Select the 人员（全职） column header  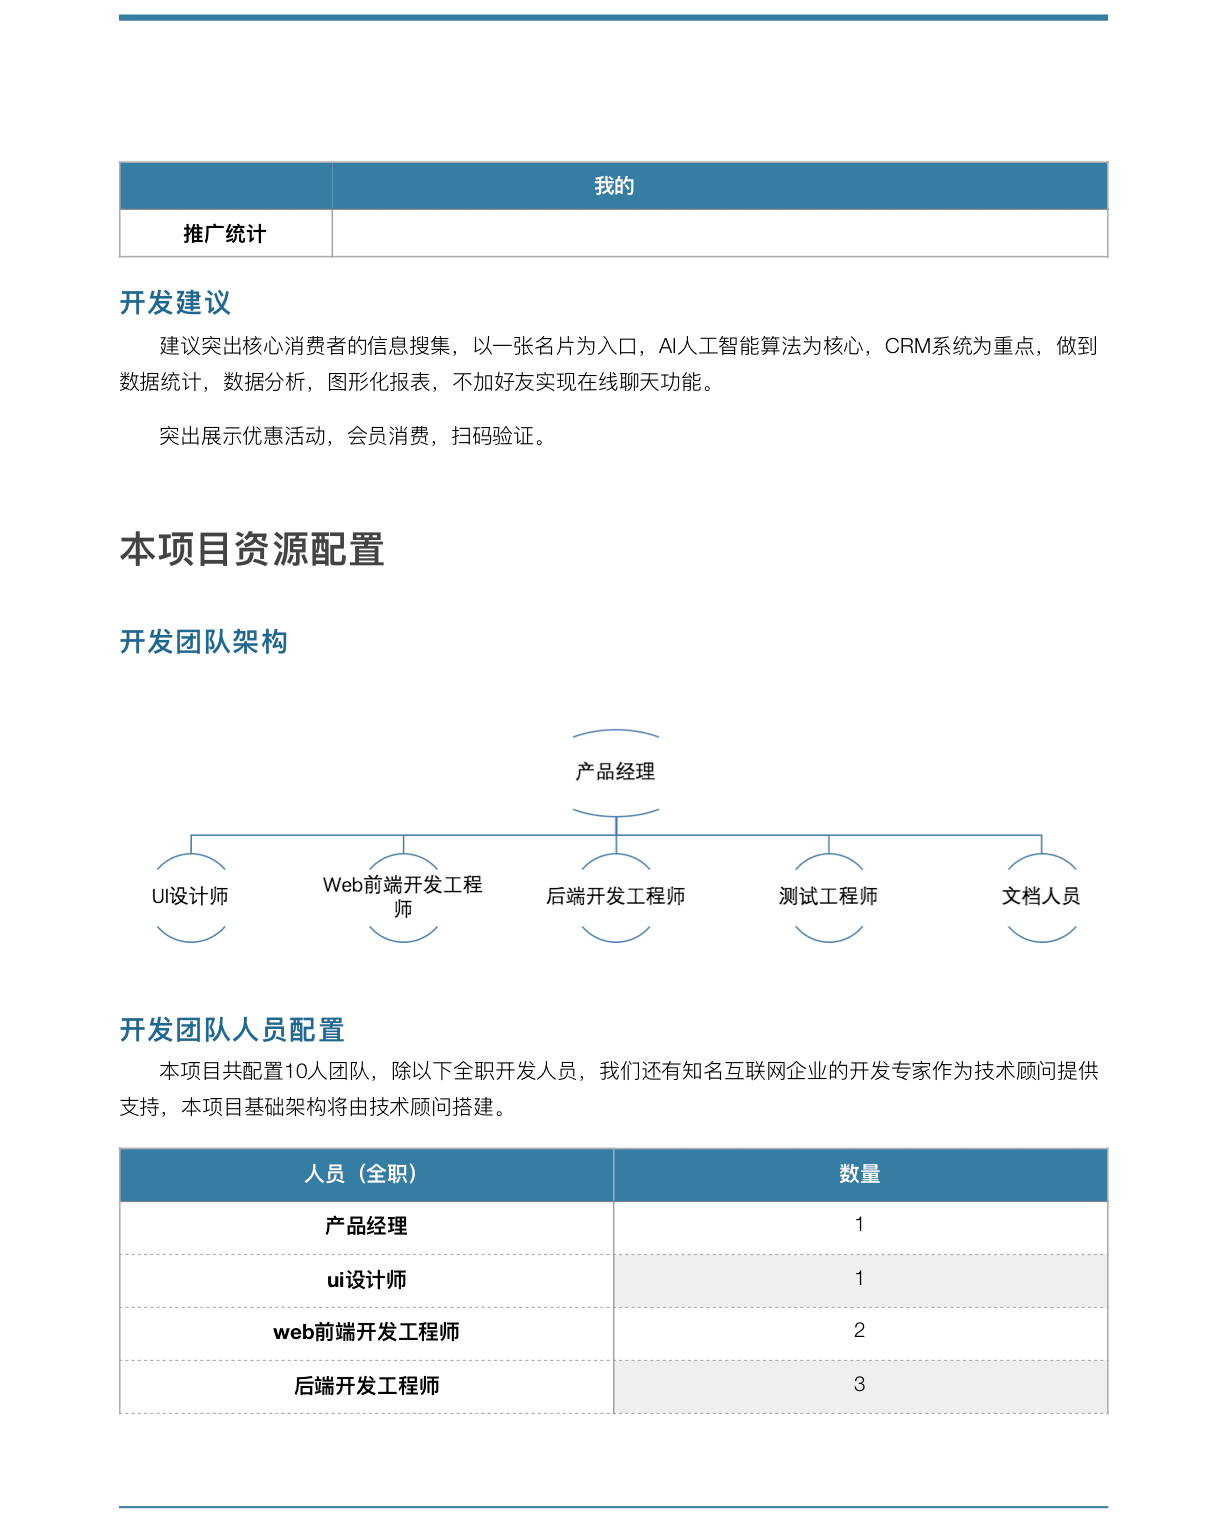[366, 1175]
